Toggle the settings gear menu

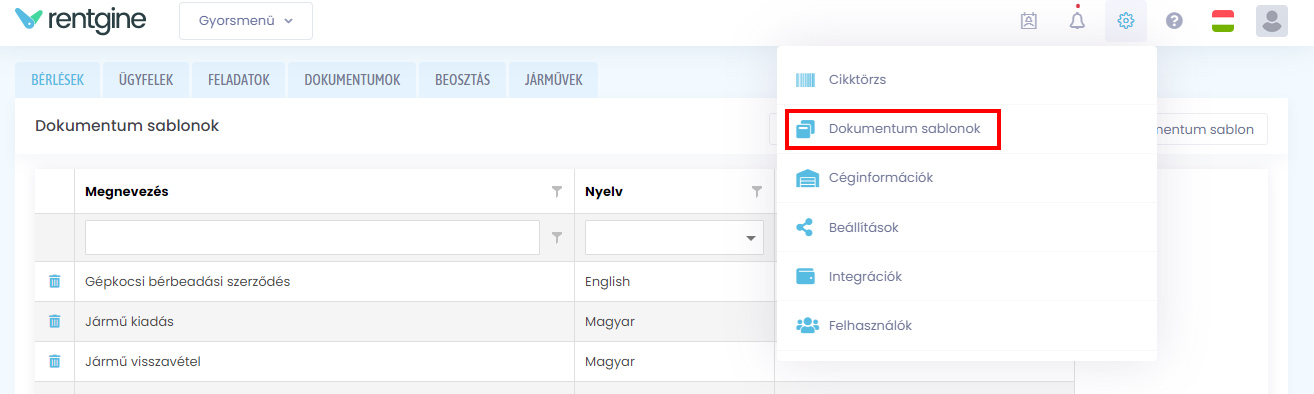coord(1126,21)
